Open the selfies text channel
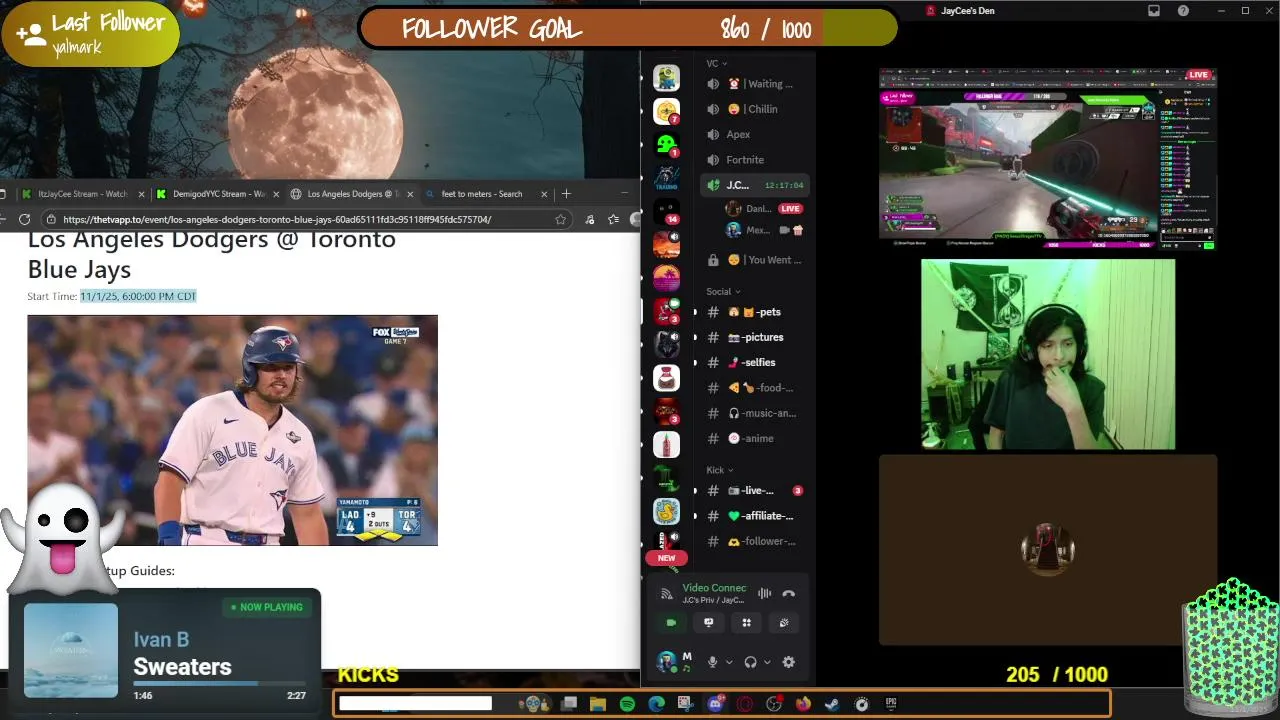Screen dimensions: 1280x720 pyautogui.click(x=757, y=362)
